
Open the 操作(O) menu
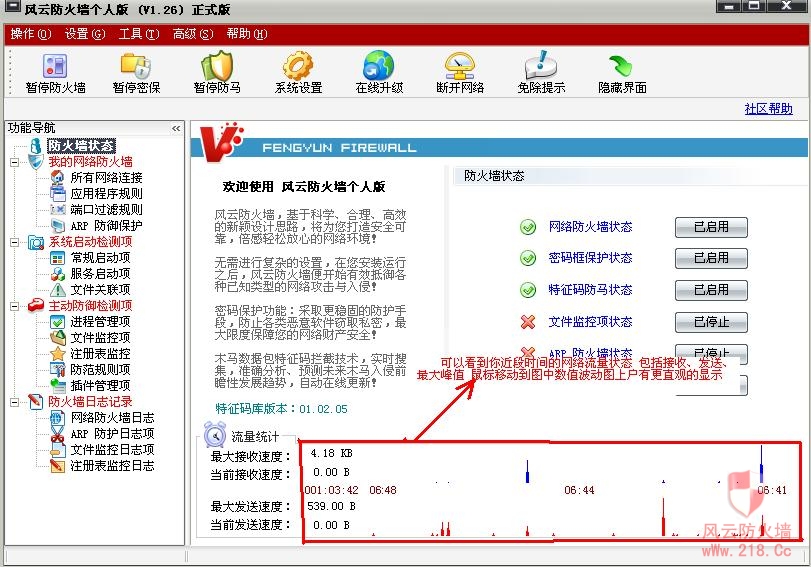(x=31, y=34)
